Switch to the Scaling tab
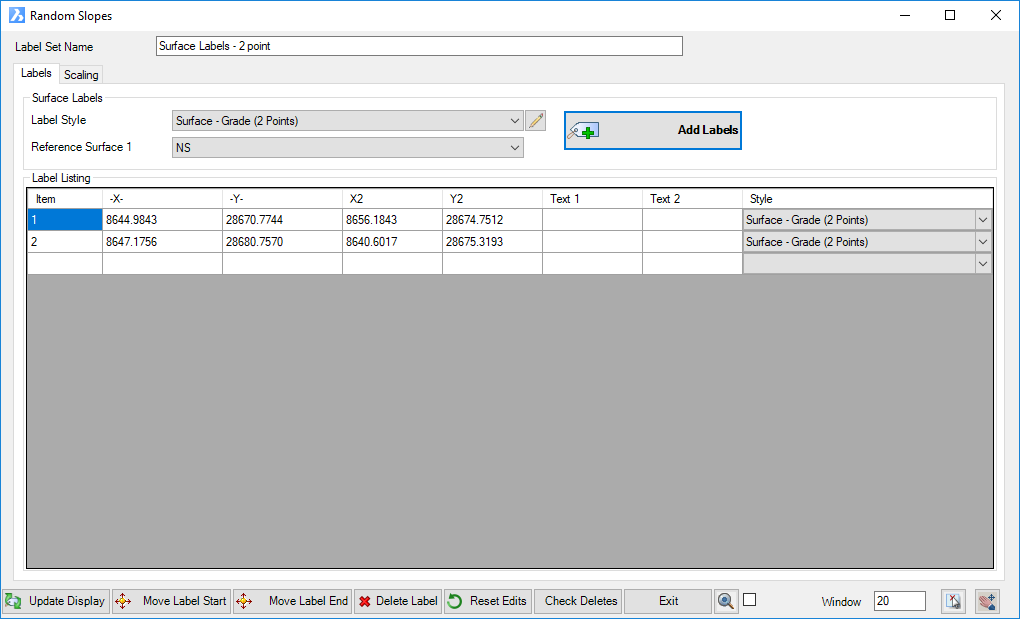The image size is (1020, 619). 81,75
